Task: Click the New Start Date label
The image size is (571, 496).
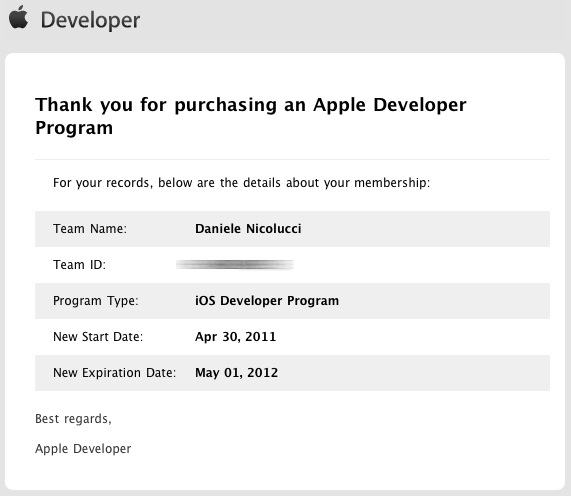Action: [98, 337]
